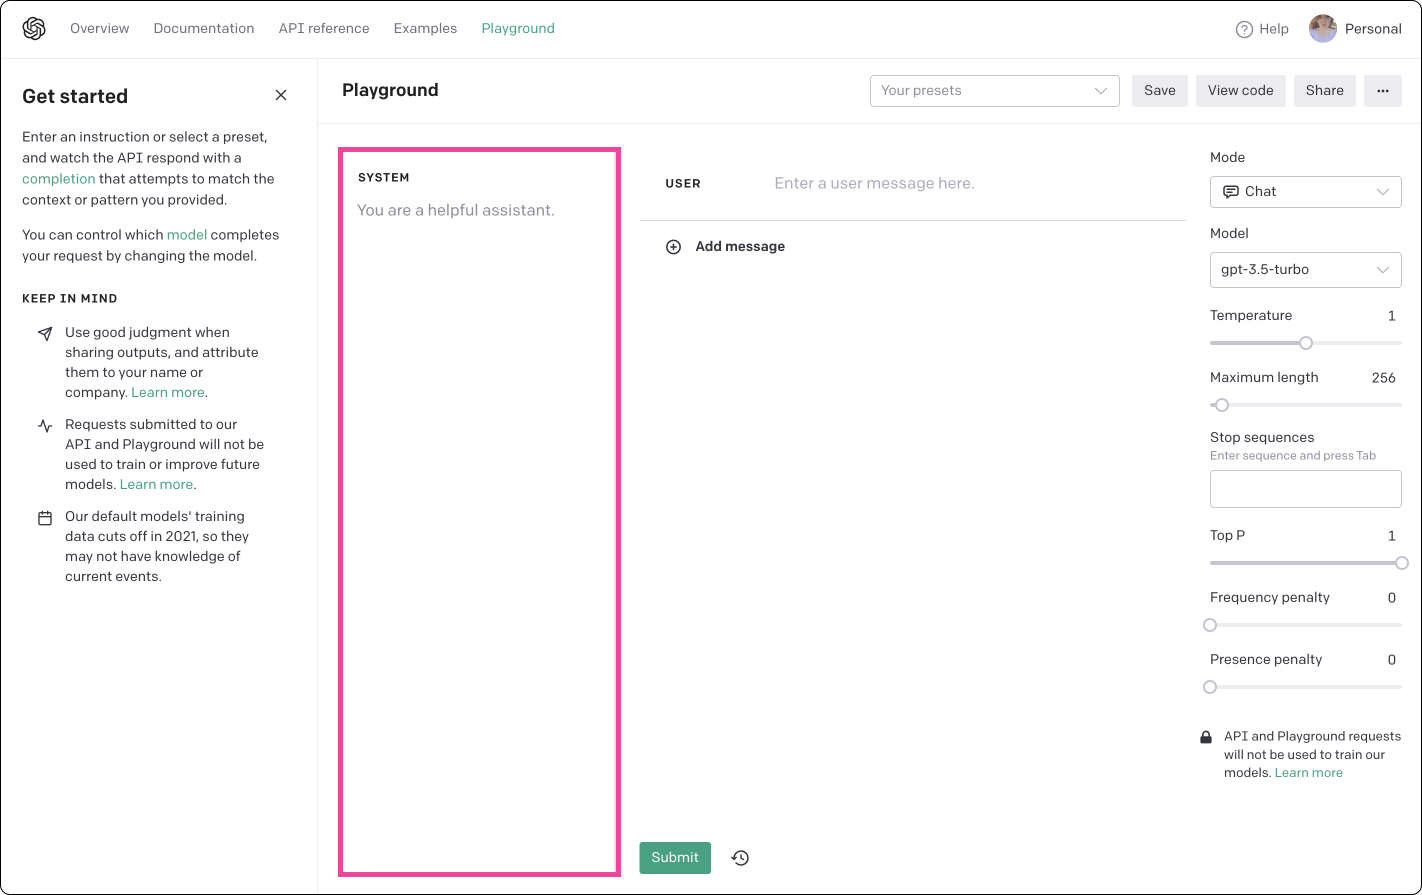This screenshot has height=895, width=1422.
Task: Click the KEEP IN MIND heading
Action: 70,298
